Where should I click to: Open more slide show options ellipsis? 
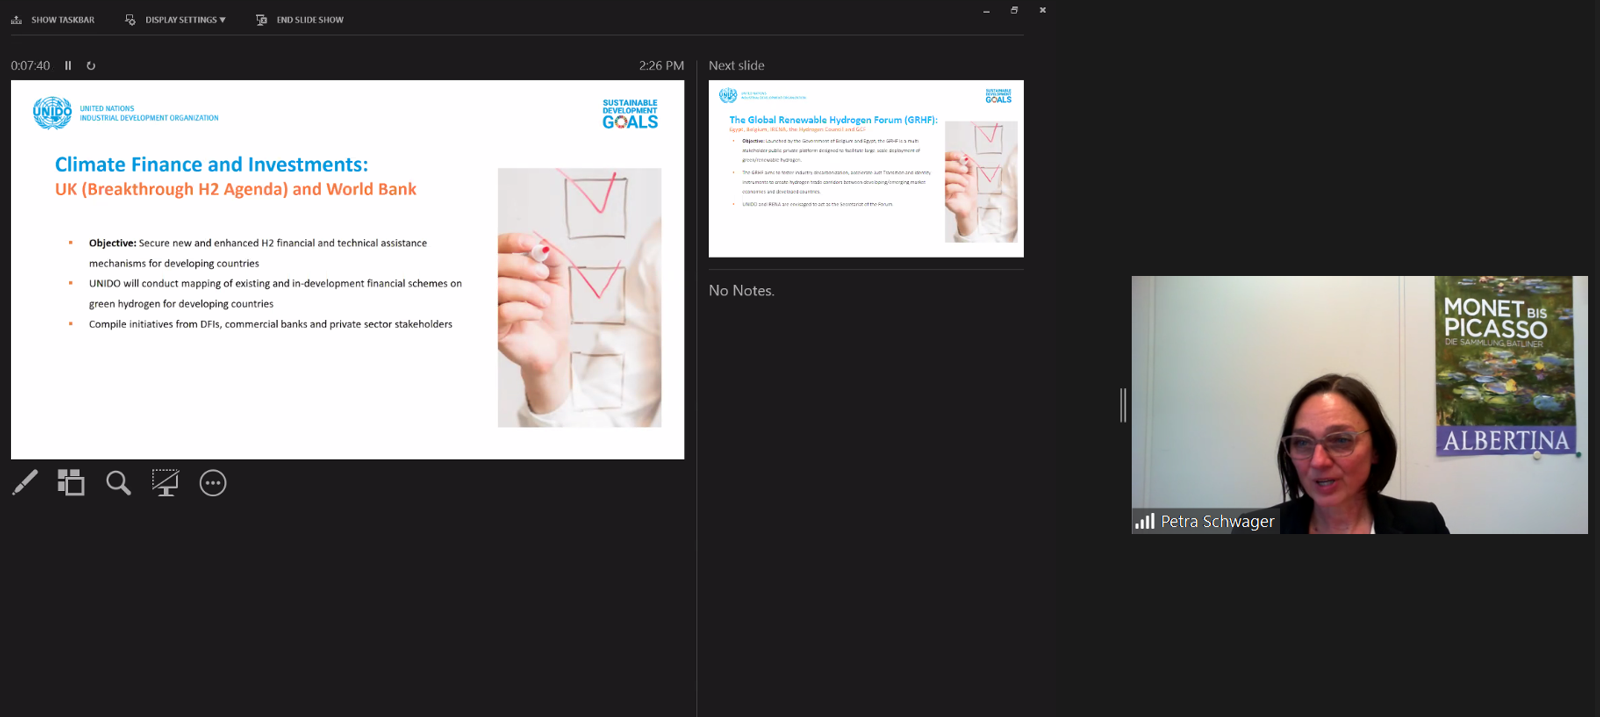213,483
